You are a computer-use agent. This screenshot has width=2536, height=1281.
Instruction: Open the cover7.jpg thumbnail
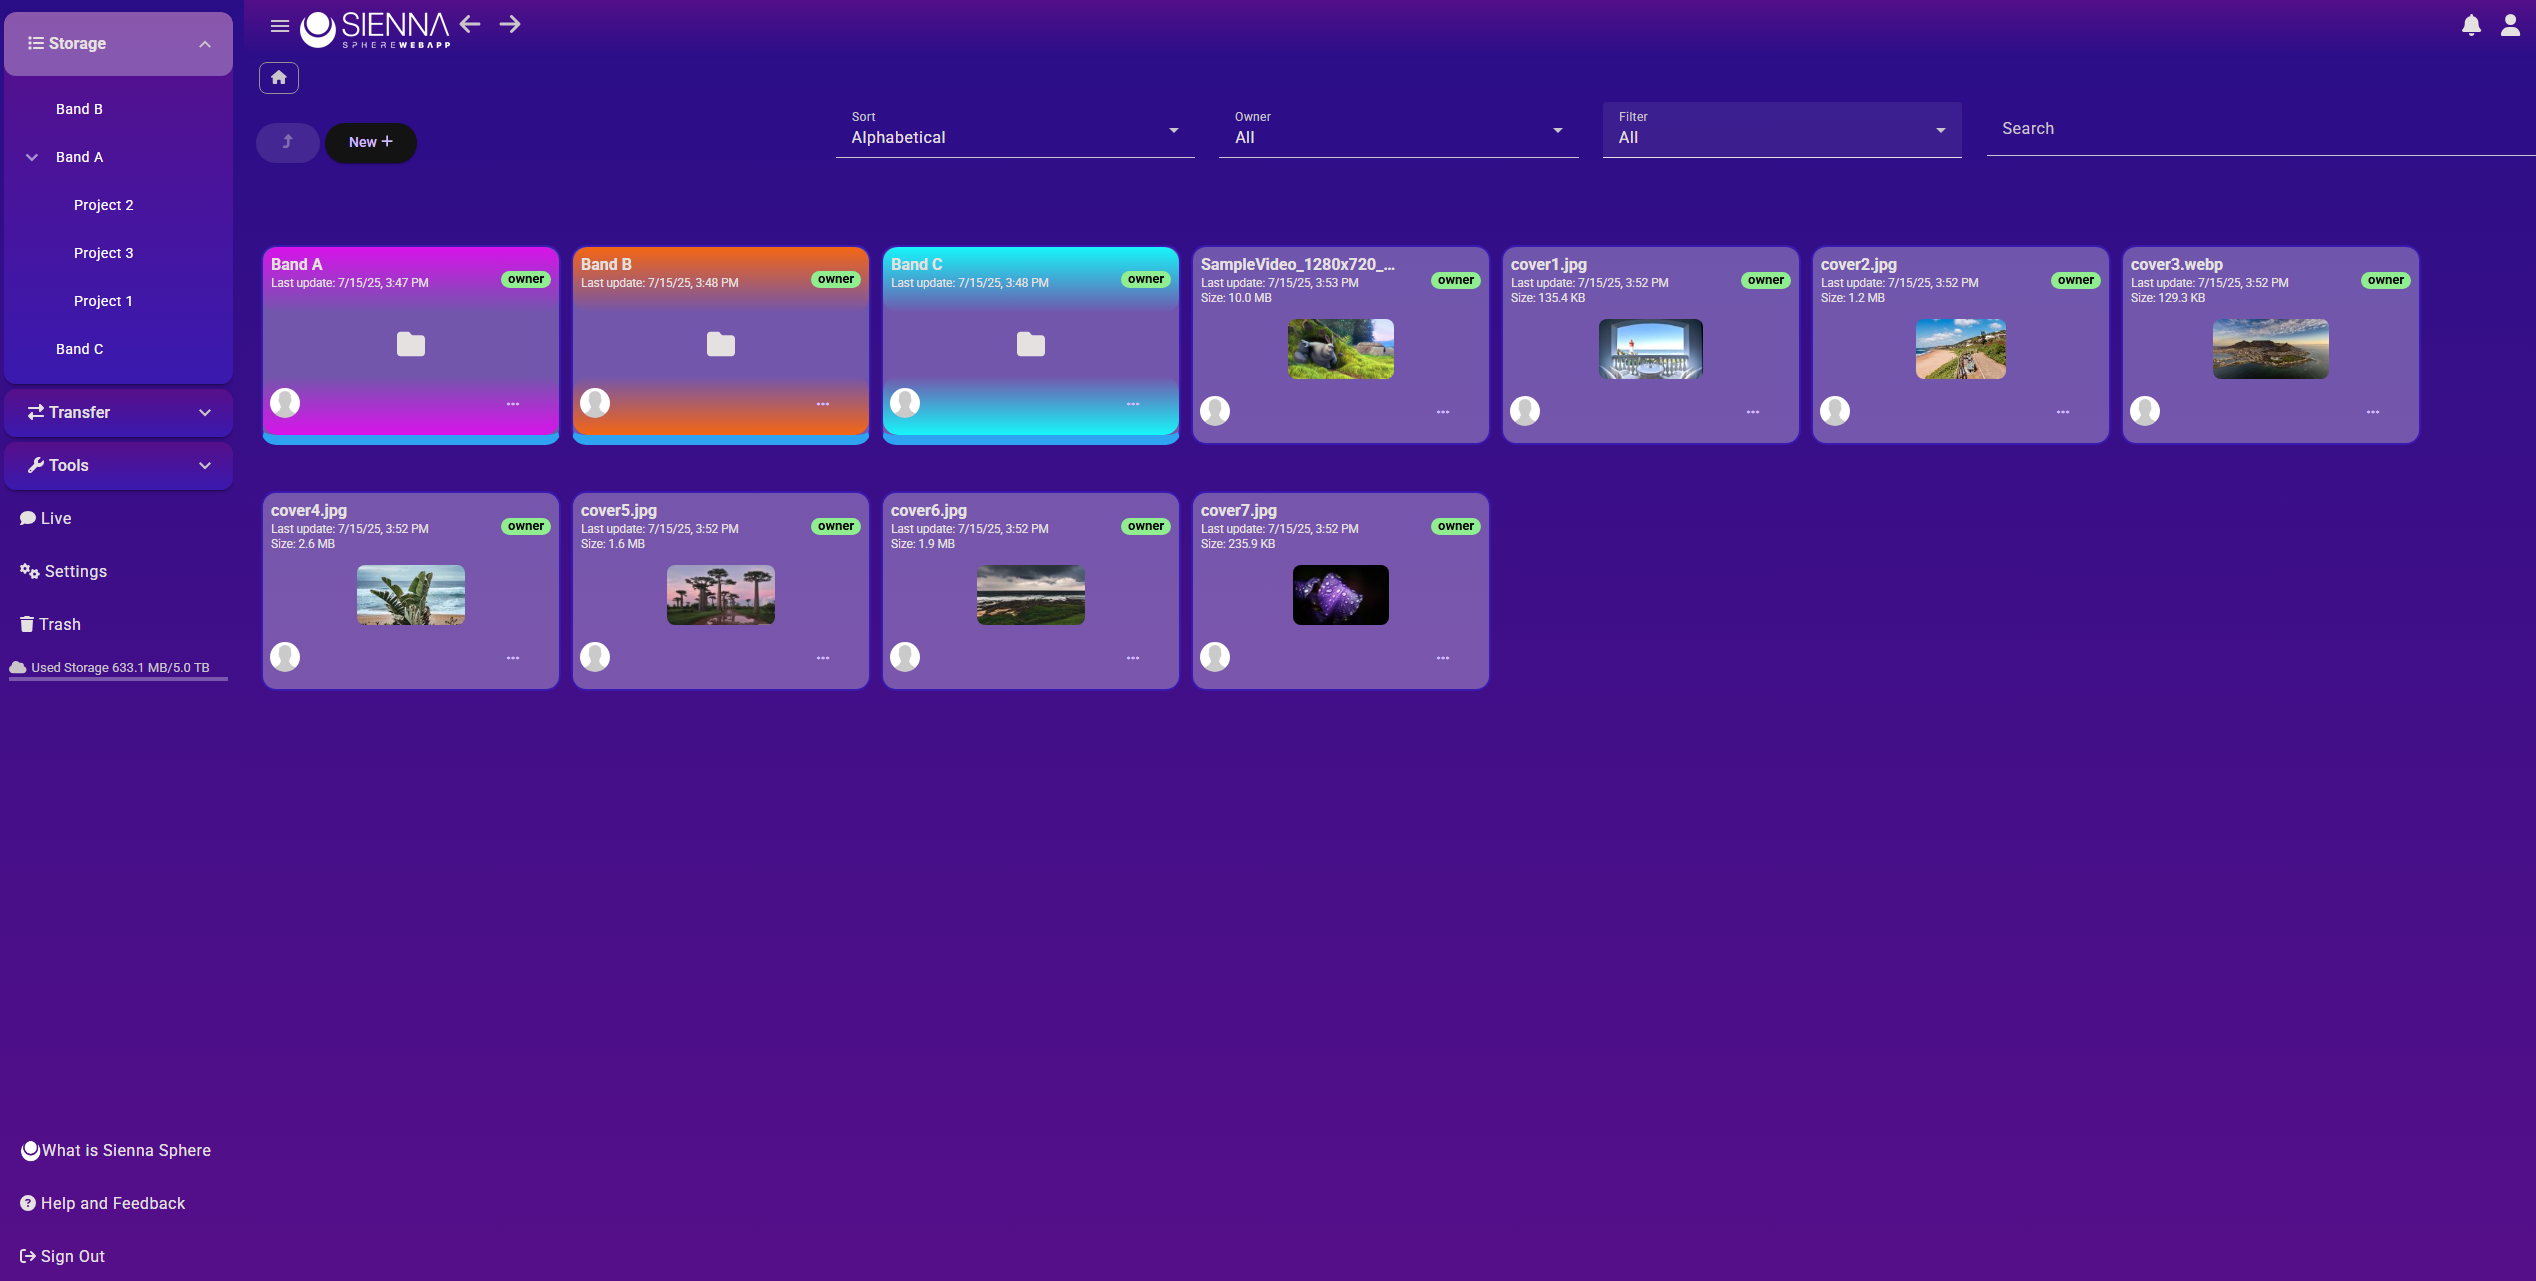[x=1340, y=595]
